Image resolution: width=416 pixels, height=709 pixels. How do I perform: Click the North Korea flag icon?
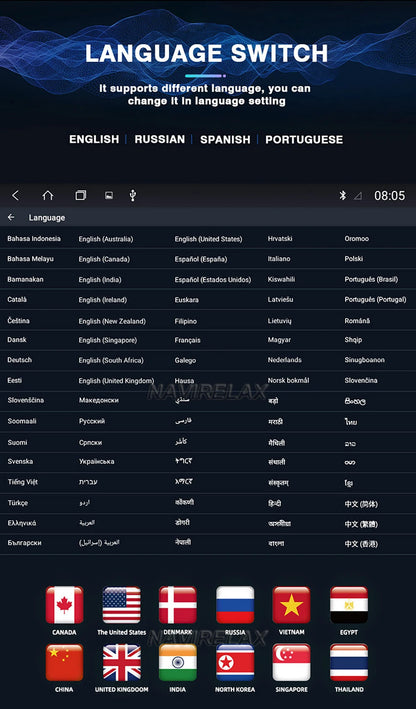coord(235,662)
